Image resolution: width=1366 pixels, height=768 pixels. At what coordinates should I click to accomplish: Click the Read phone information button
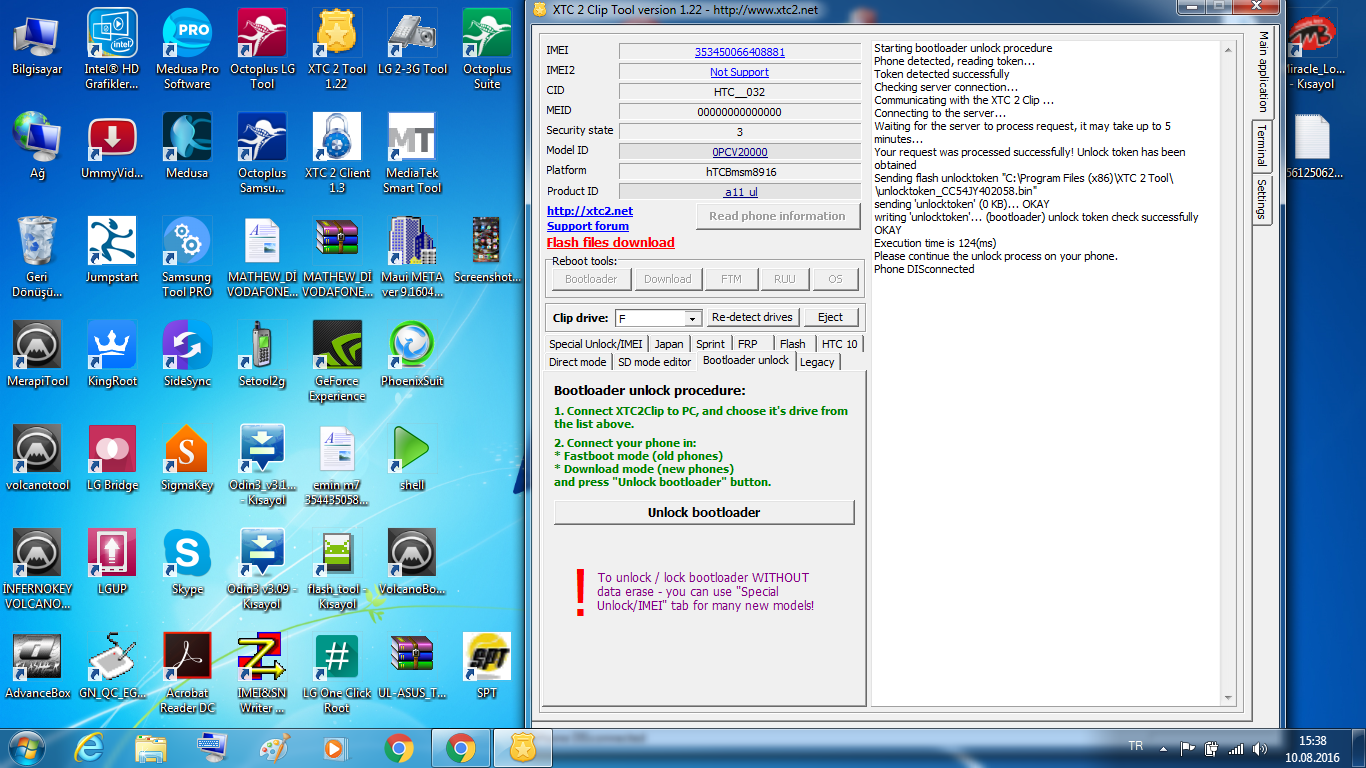pyautogui.click(x=777, y=216)
